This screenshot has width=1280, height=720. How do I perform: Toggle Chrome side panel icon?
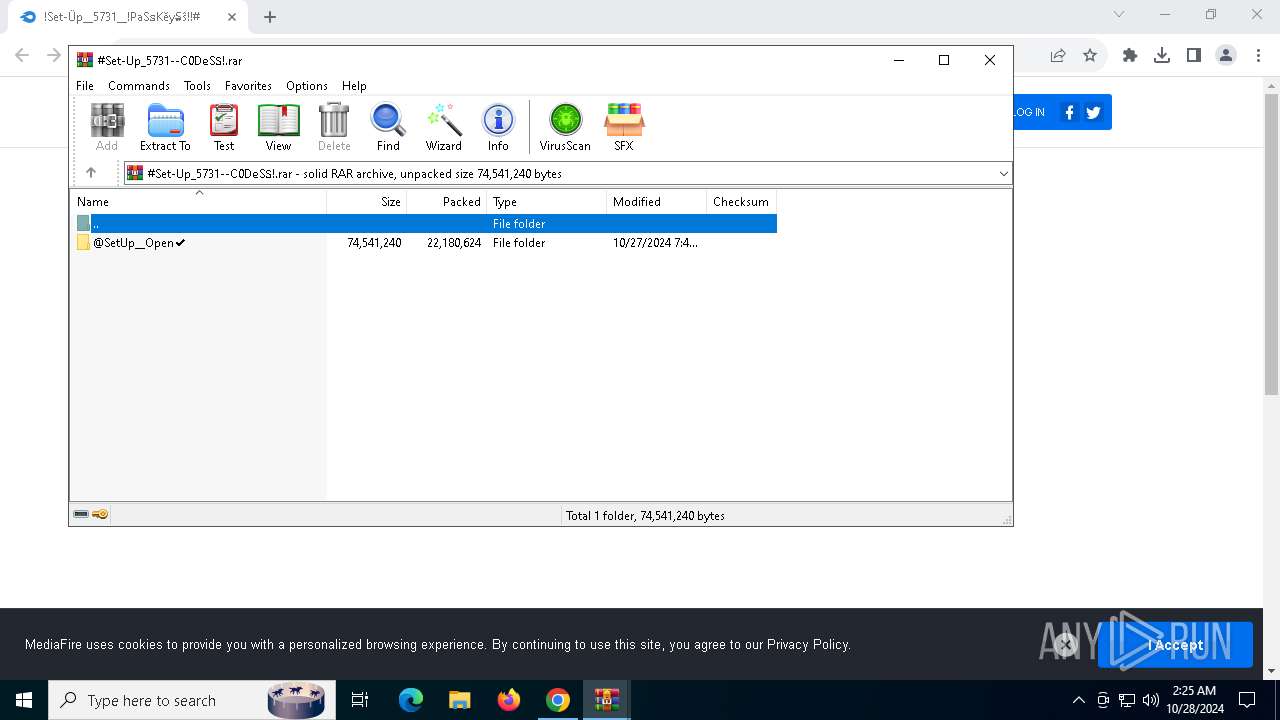pos(1194,56)
